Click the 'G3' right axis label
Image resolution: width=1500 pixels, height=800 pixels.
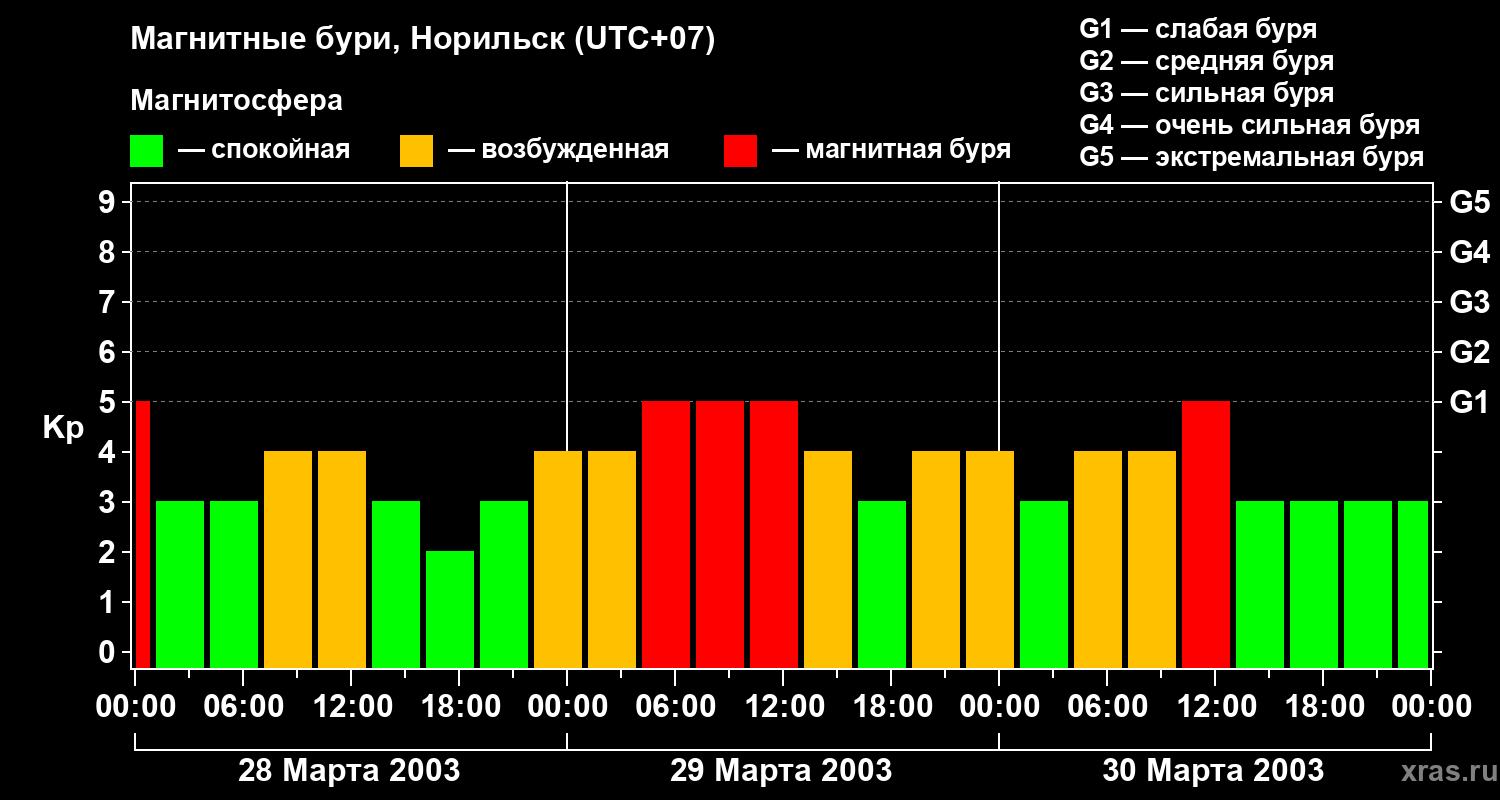[1469, 302]
